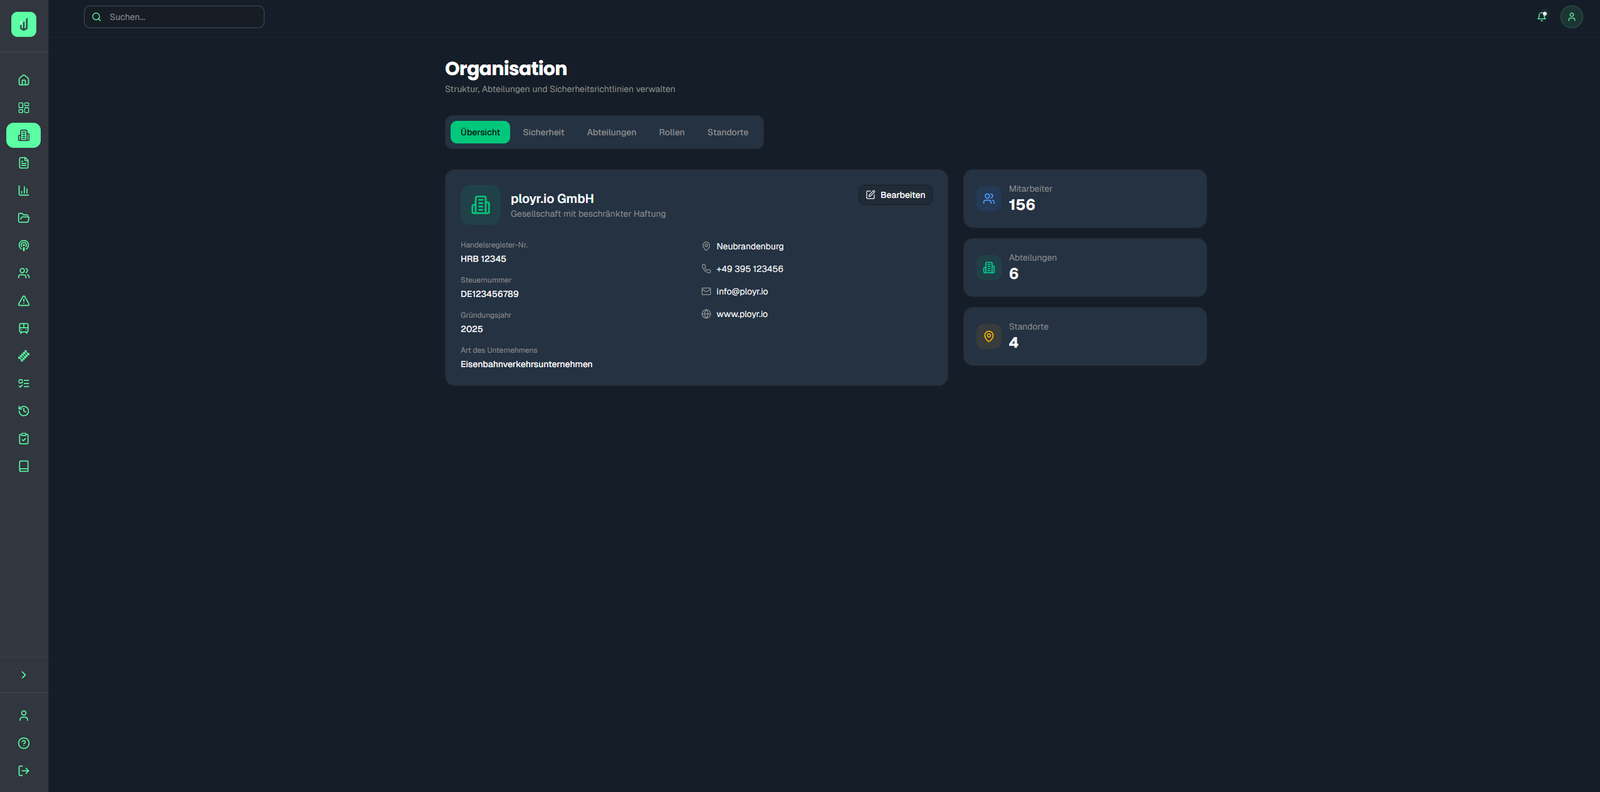Image resolution: width=1600 pixels, height=792 pixels.
Task: Open the bar chart sidebar icon
Action: [x=24, y=190]
